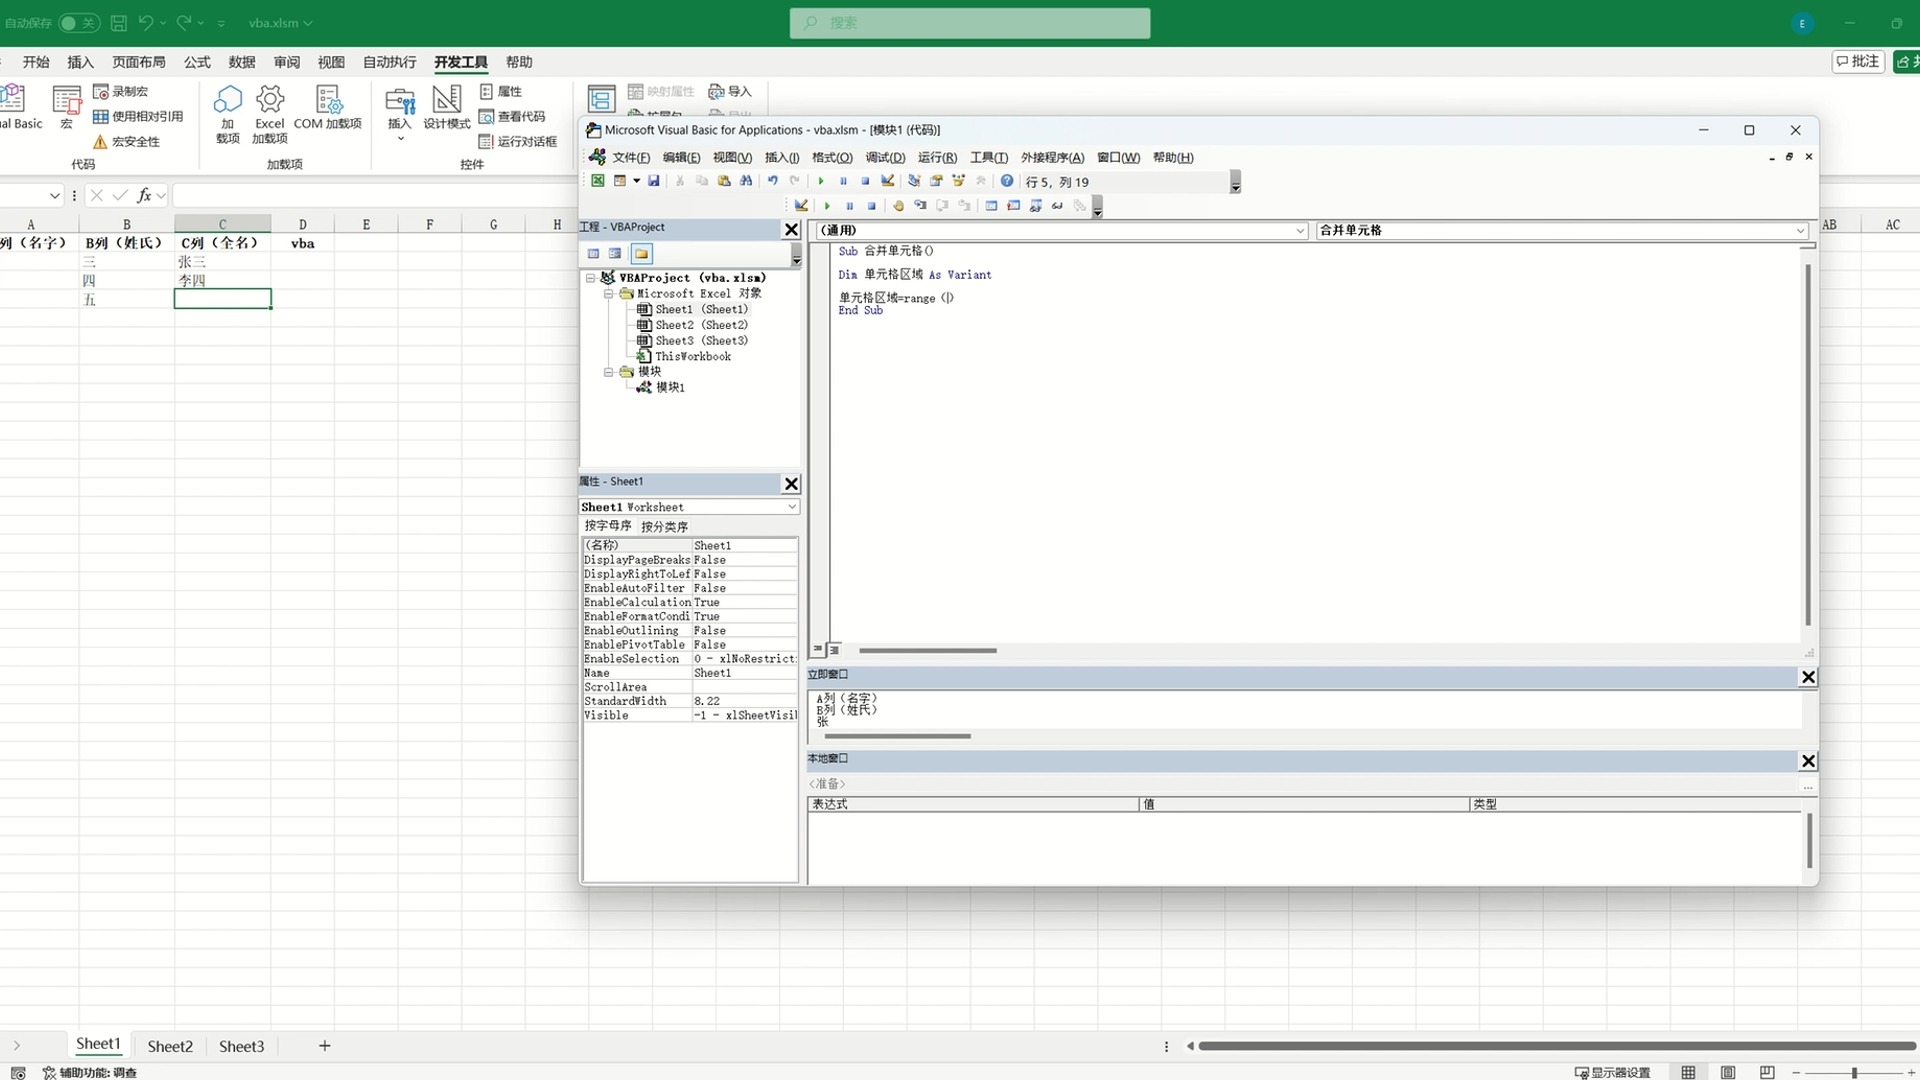1920x1080 pixels.
Task: Undo last edit in VBA toolbar
Action: 772,181
